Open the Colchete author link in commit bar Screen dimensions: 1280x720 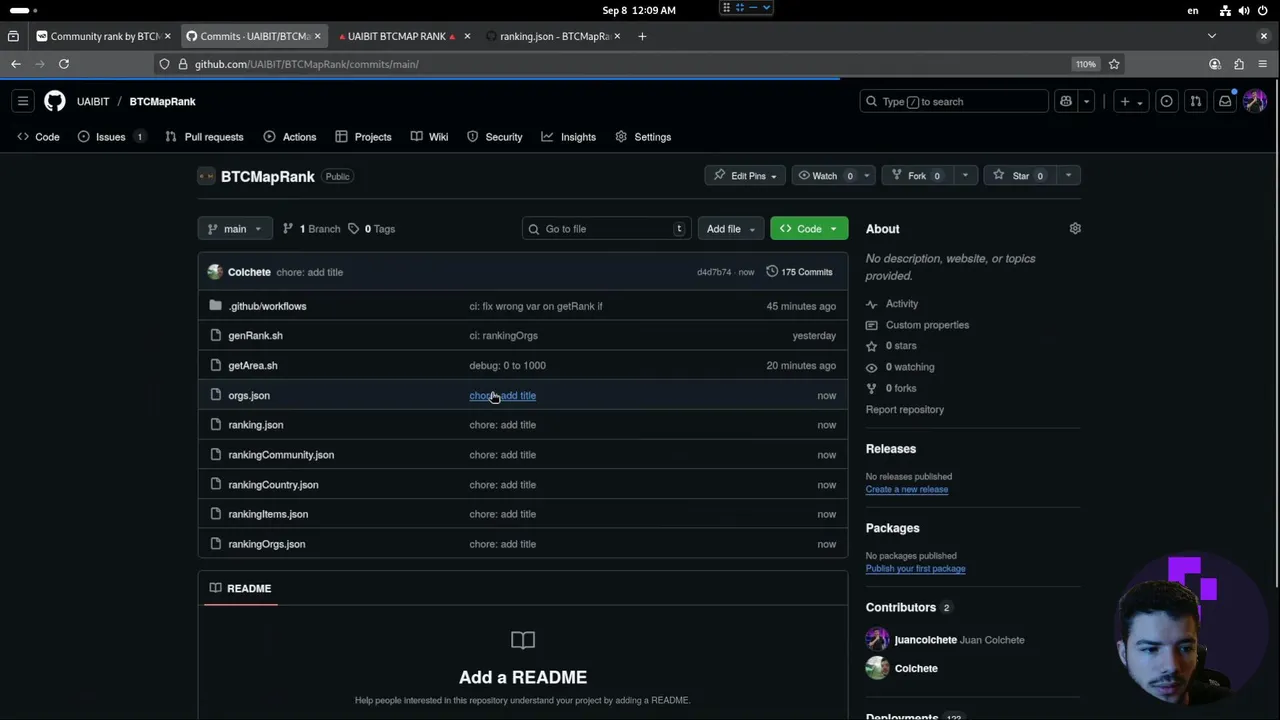coord(249,272)
